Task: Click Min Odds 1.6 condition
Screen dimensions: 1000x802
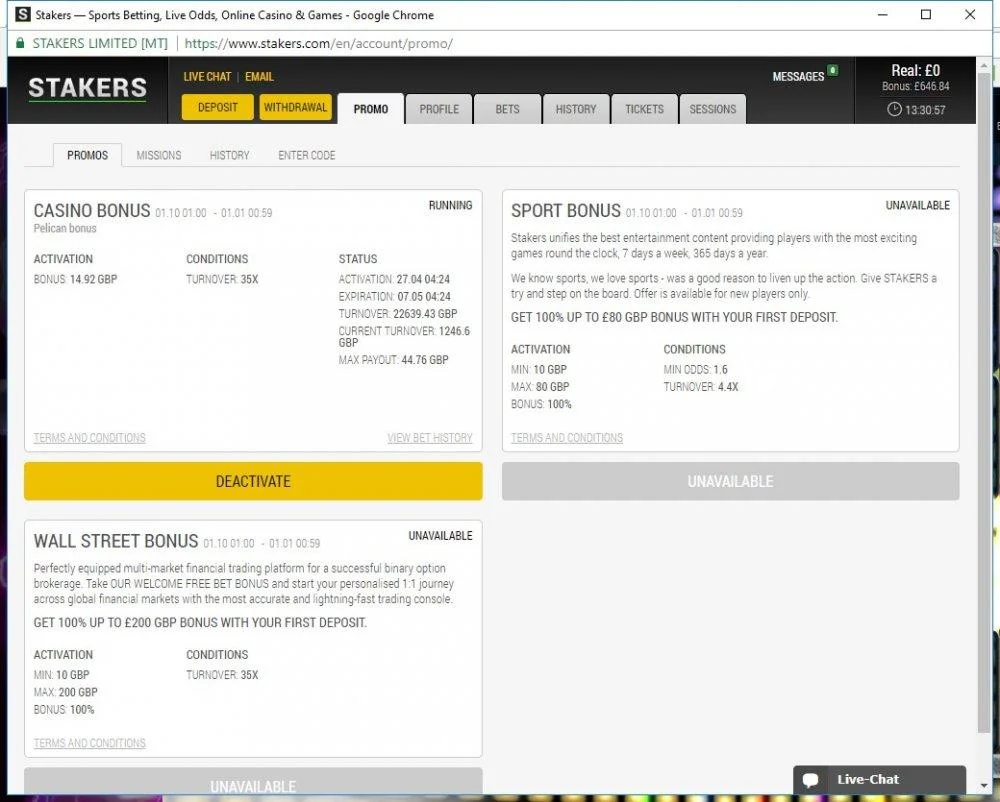Action: [x=695, y=370]
